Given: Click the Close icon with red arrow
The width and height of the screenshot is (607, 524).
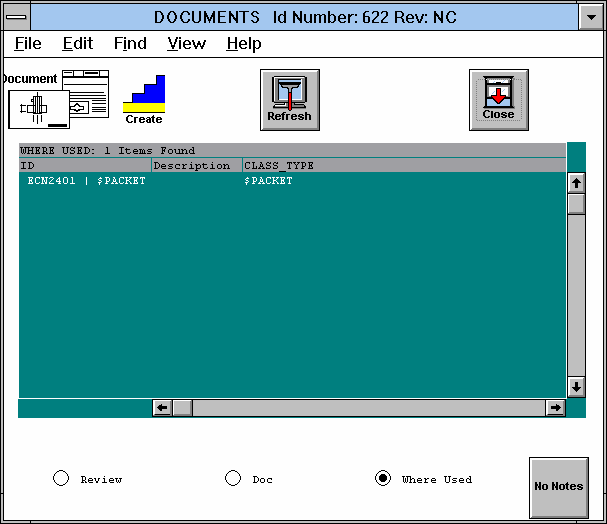Looking at the screenshot, I should (x=498, y=99).
